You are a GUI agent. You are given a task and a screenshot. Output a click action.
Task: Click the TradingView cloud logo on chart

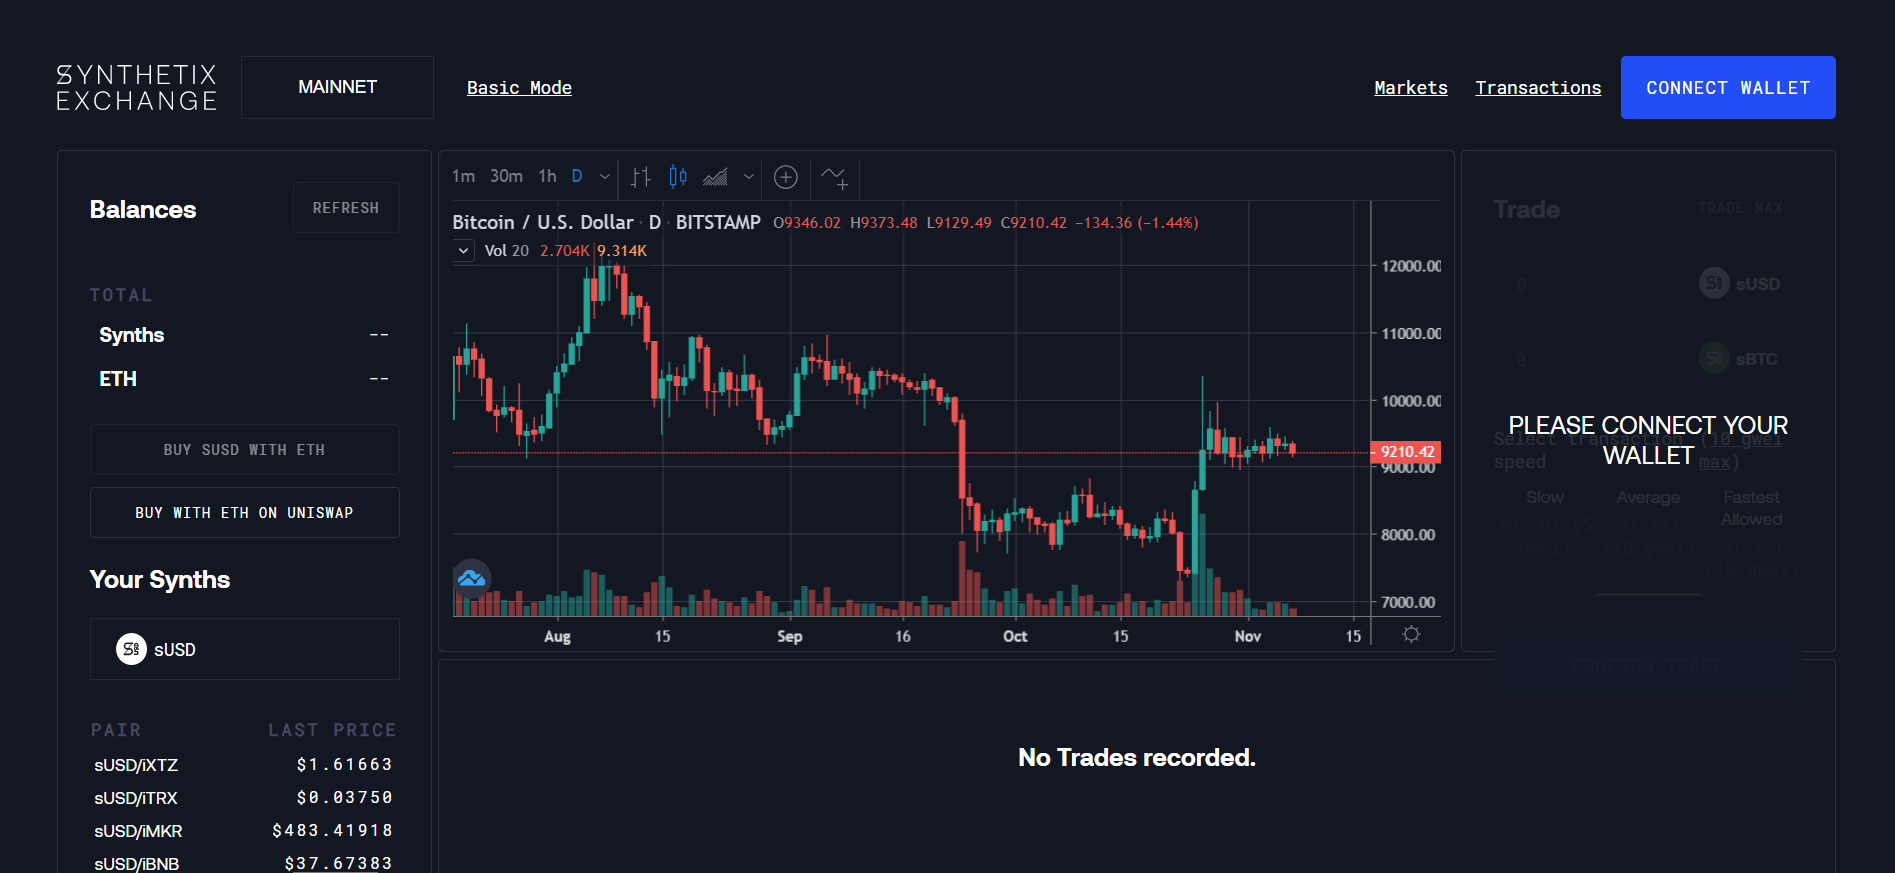pos(471,578)
